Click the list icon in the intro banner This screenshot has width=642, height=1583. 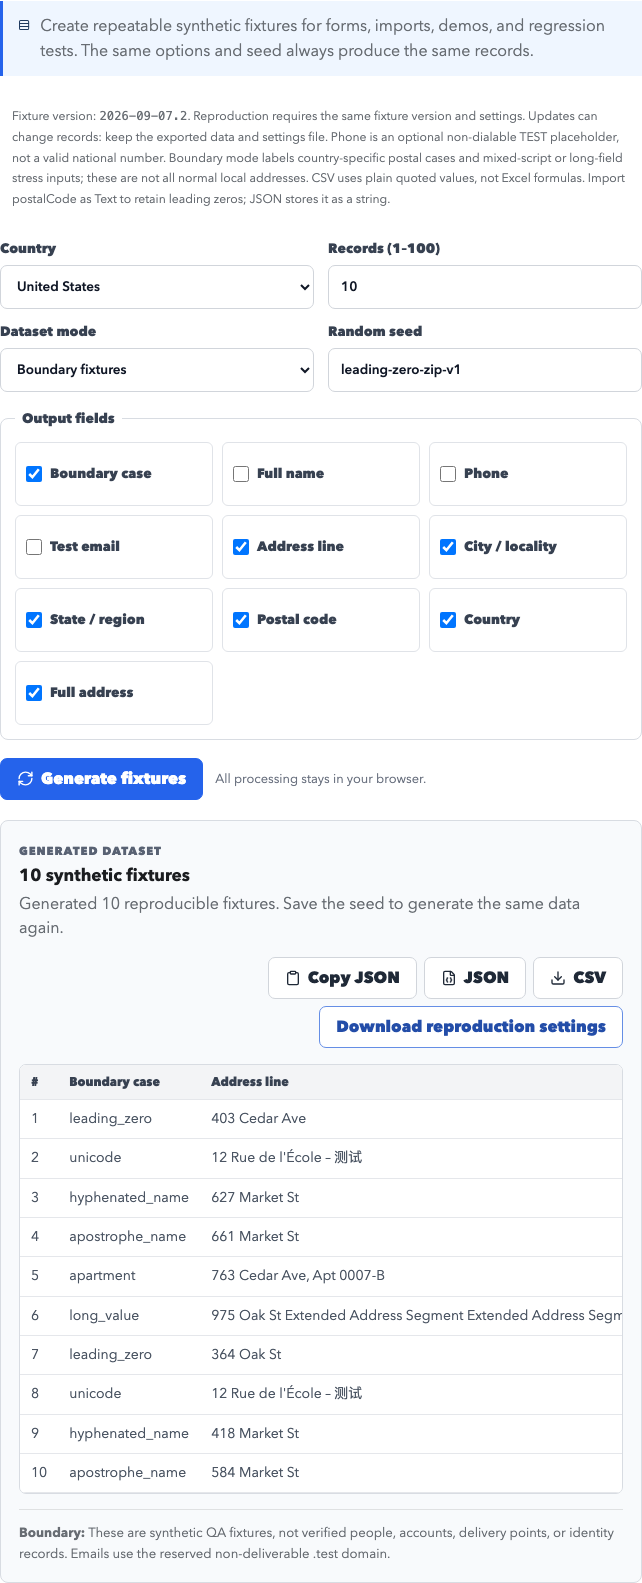(x=25, y=26)
